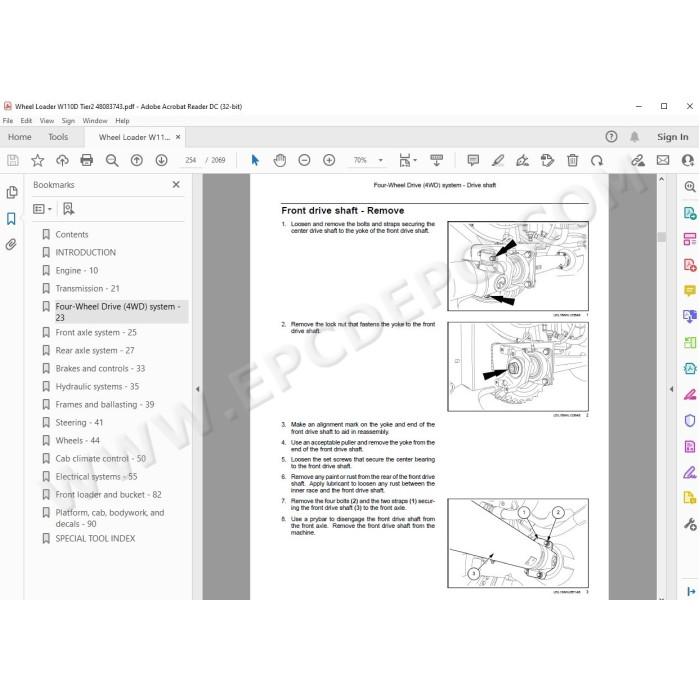Add a sticky note comment
Screen dimensions: 700x700
coord(473,160)
